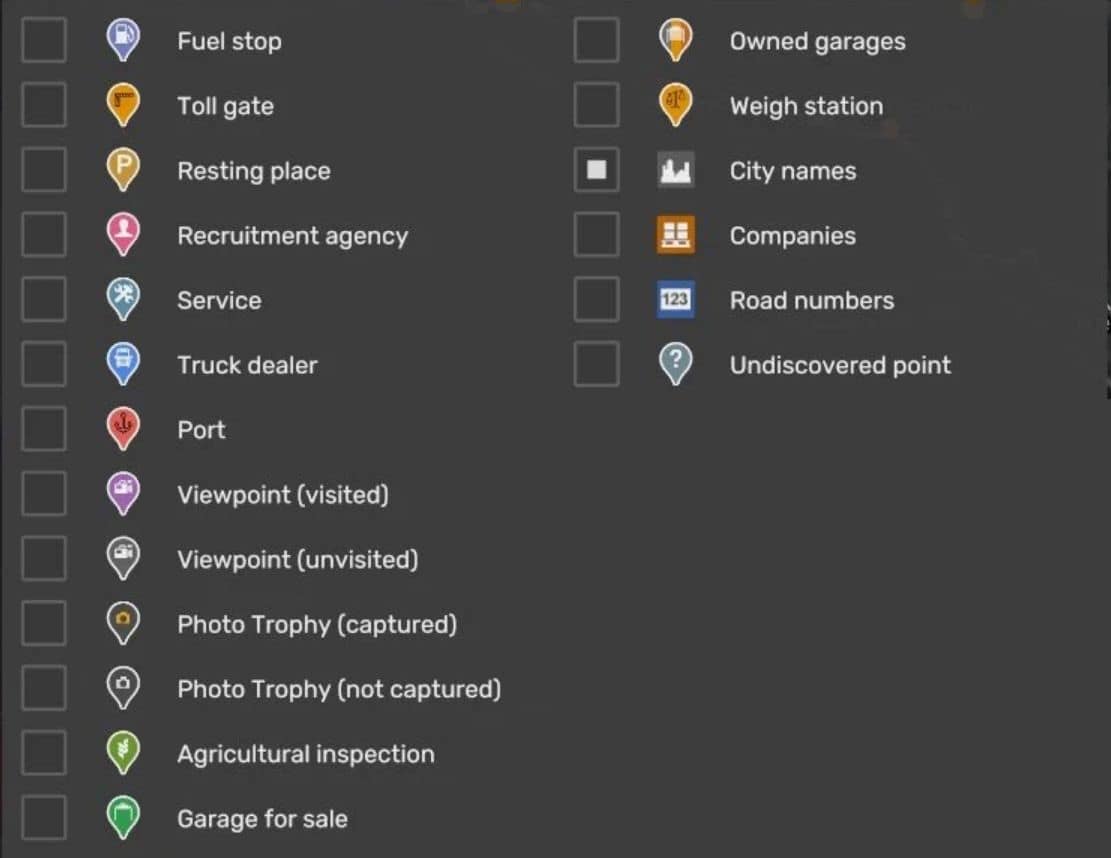Uncheck the City names checkbox
Screen dimensions: 1111x858
click(596, 170)
